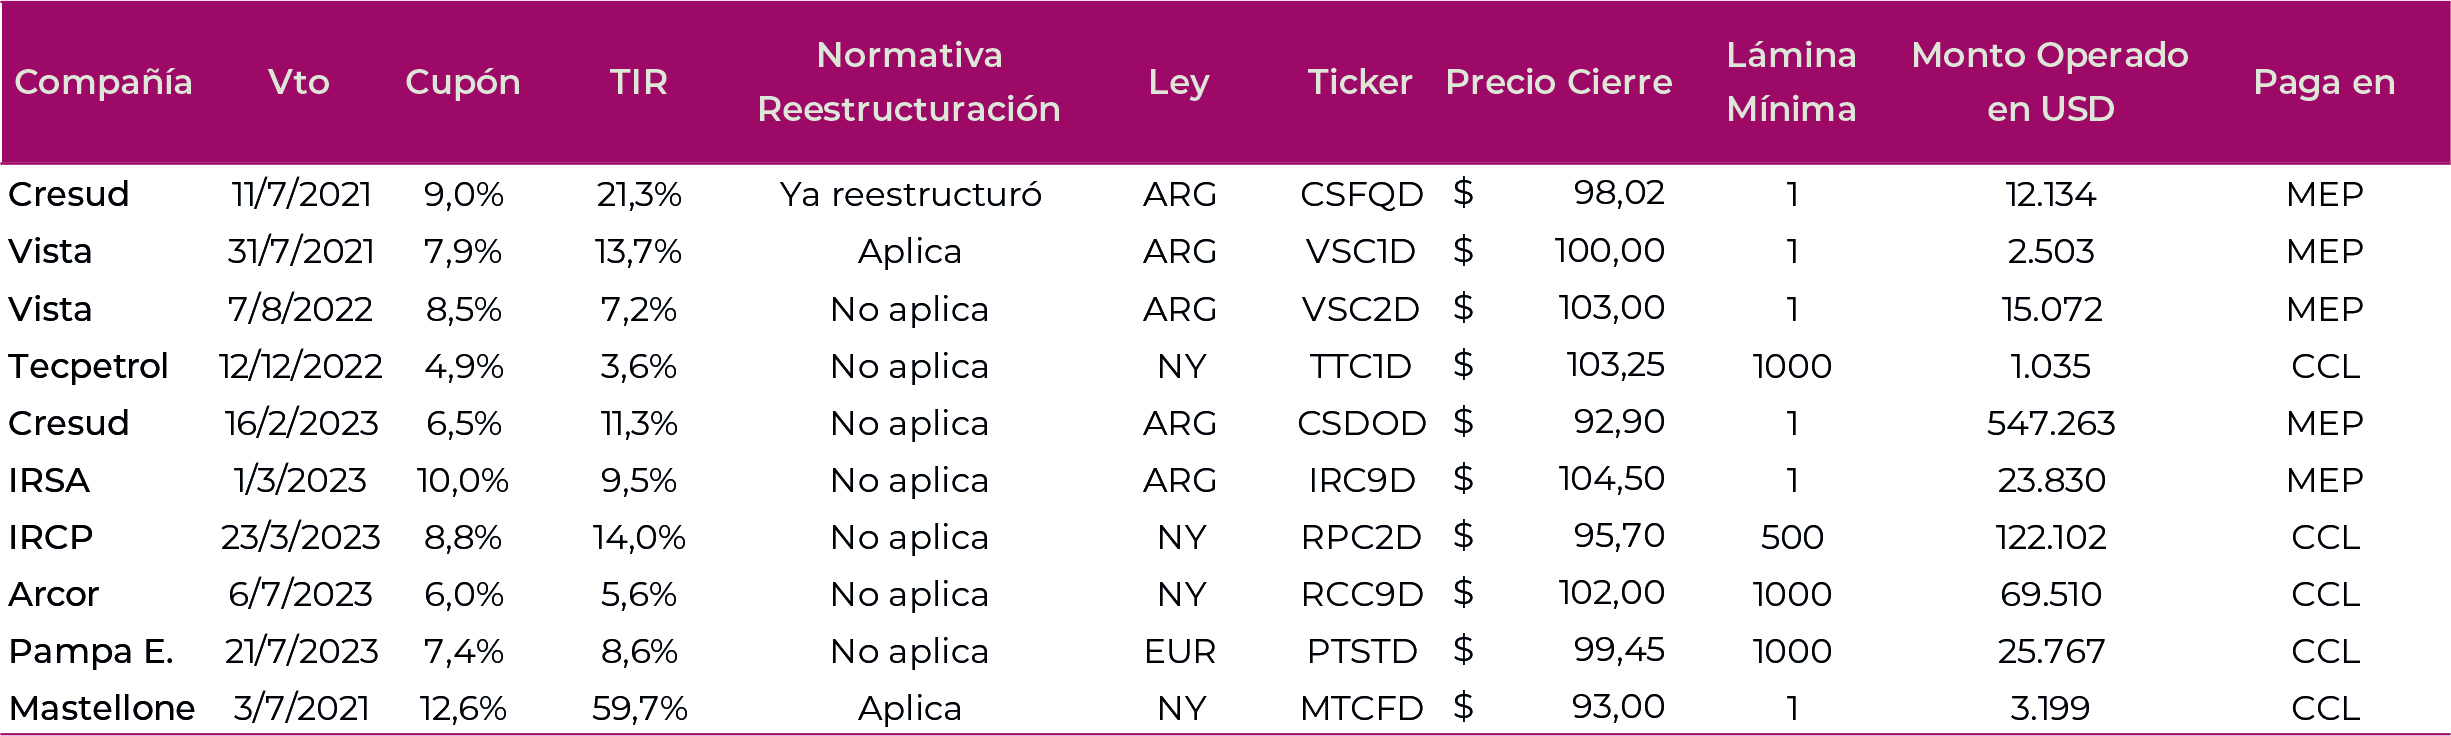Select the Normativa Reestructuración header
Viewport: 2451px width, 736px height.
point(909,82)
